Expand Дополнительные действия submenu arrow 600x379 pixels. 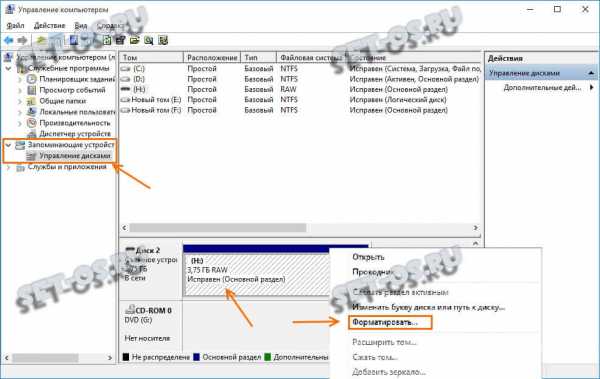(592, 88)
